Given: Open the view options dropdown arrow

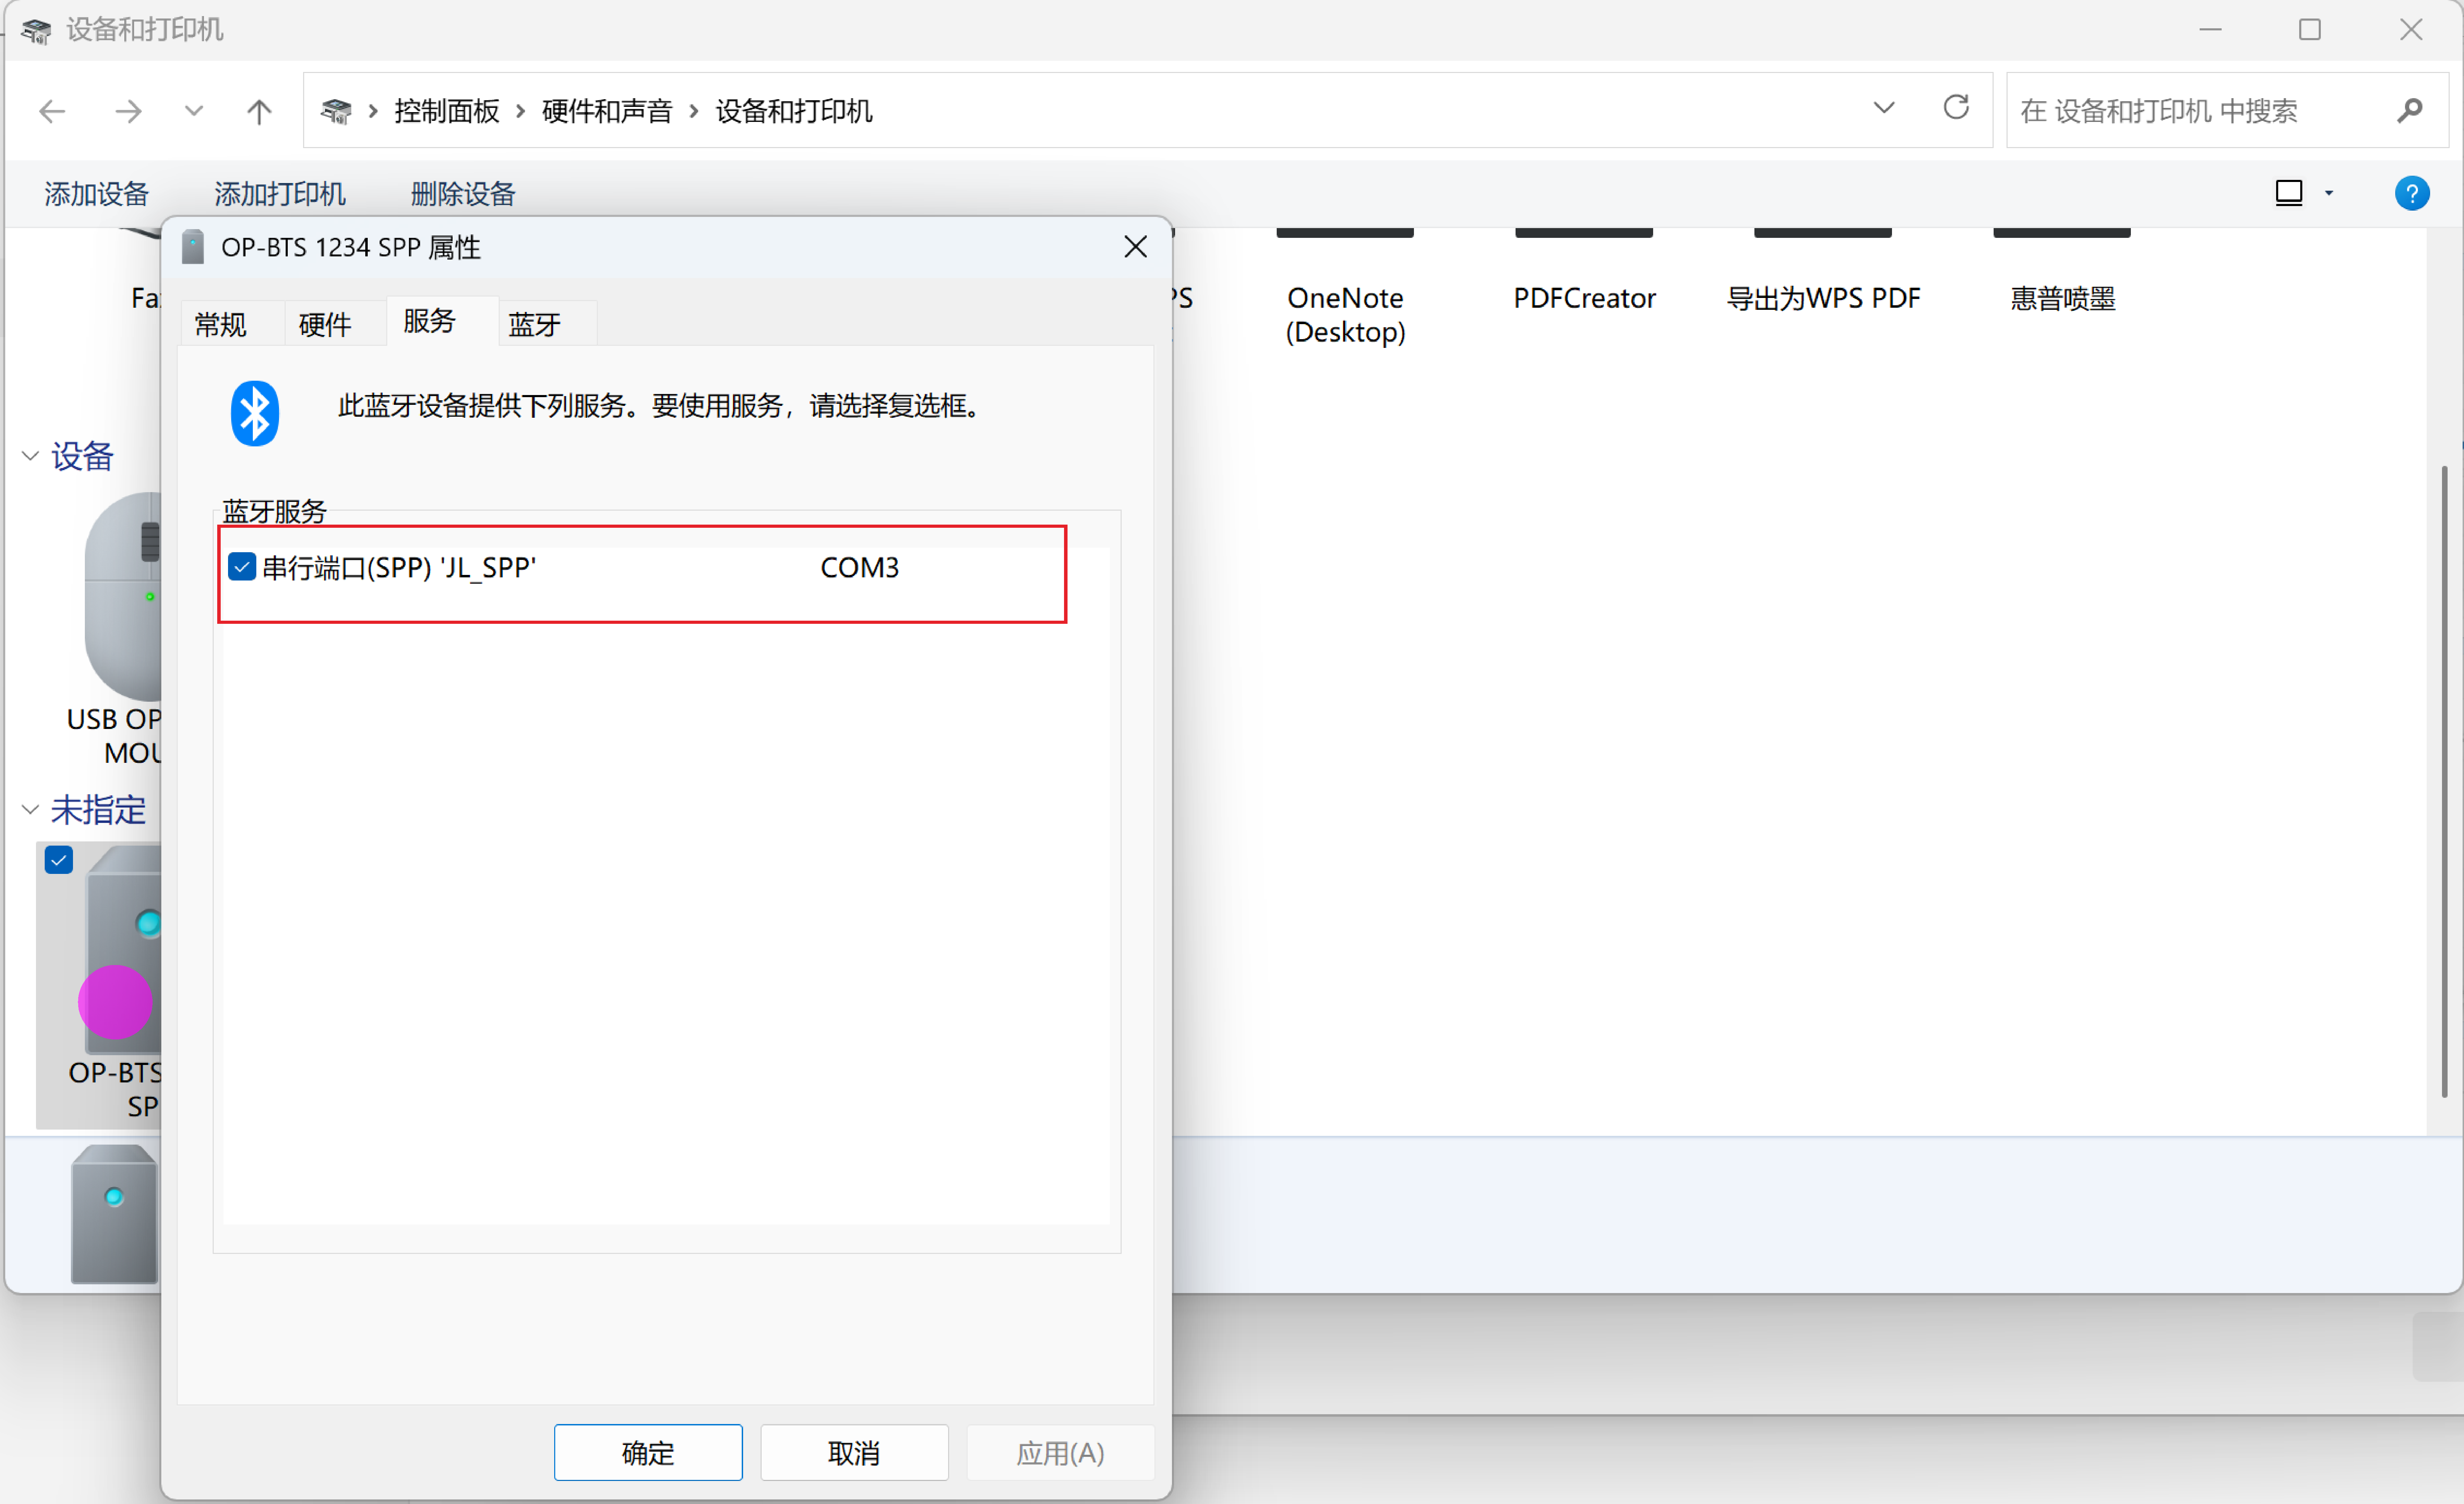Looking at the screenshot, I should 2329,193.
